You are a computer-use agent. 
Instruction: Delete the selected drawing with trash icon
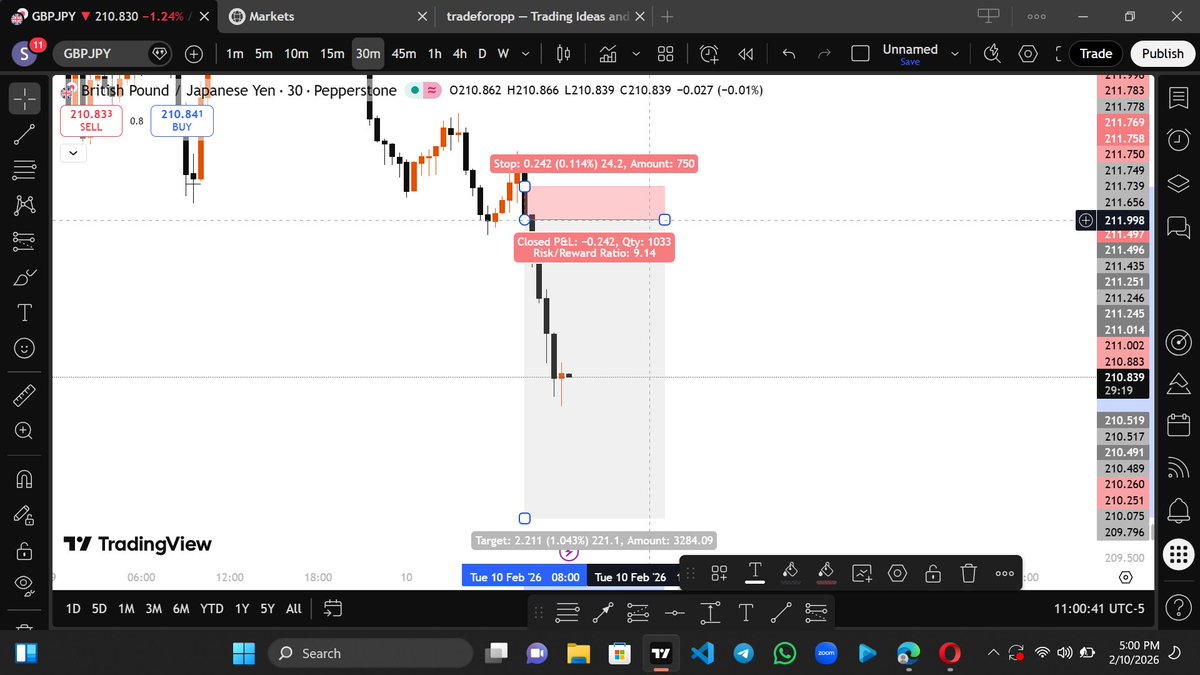968,573
